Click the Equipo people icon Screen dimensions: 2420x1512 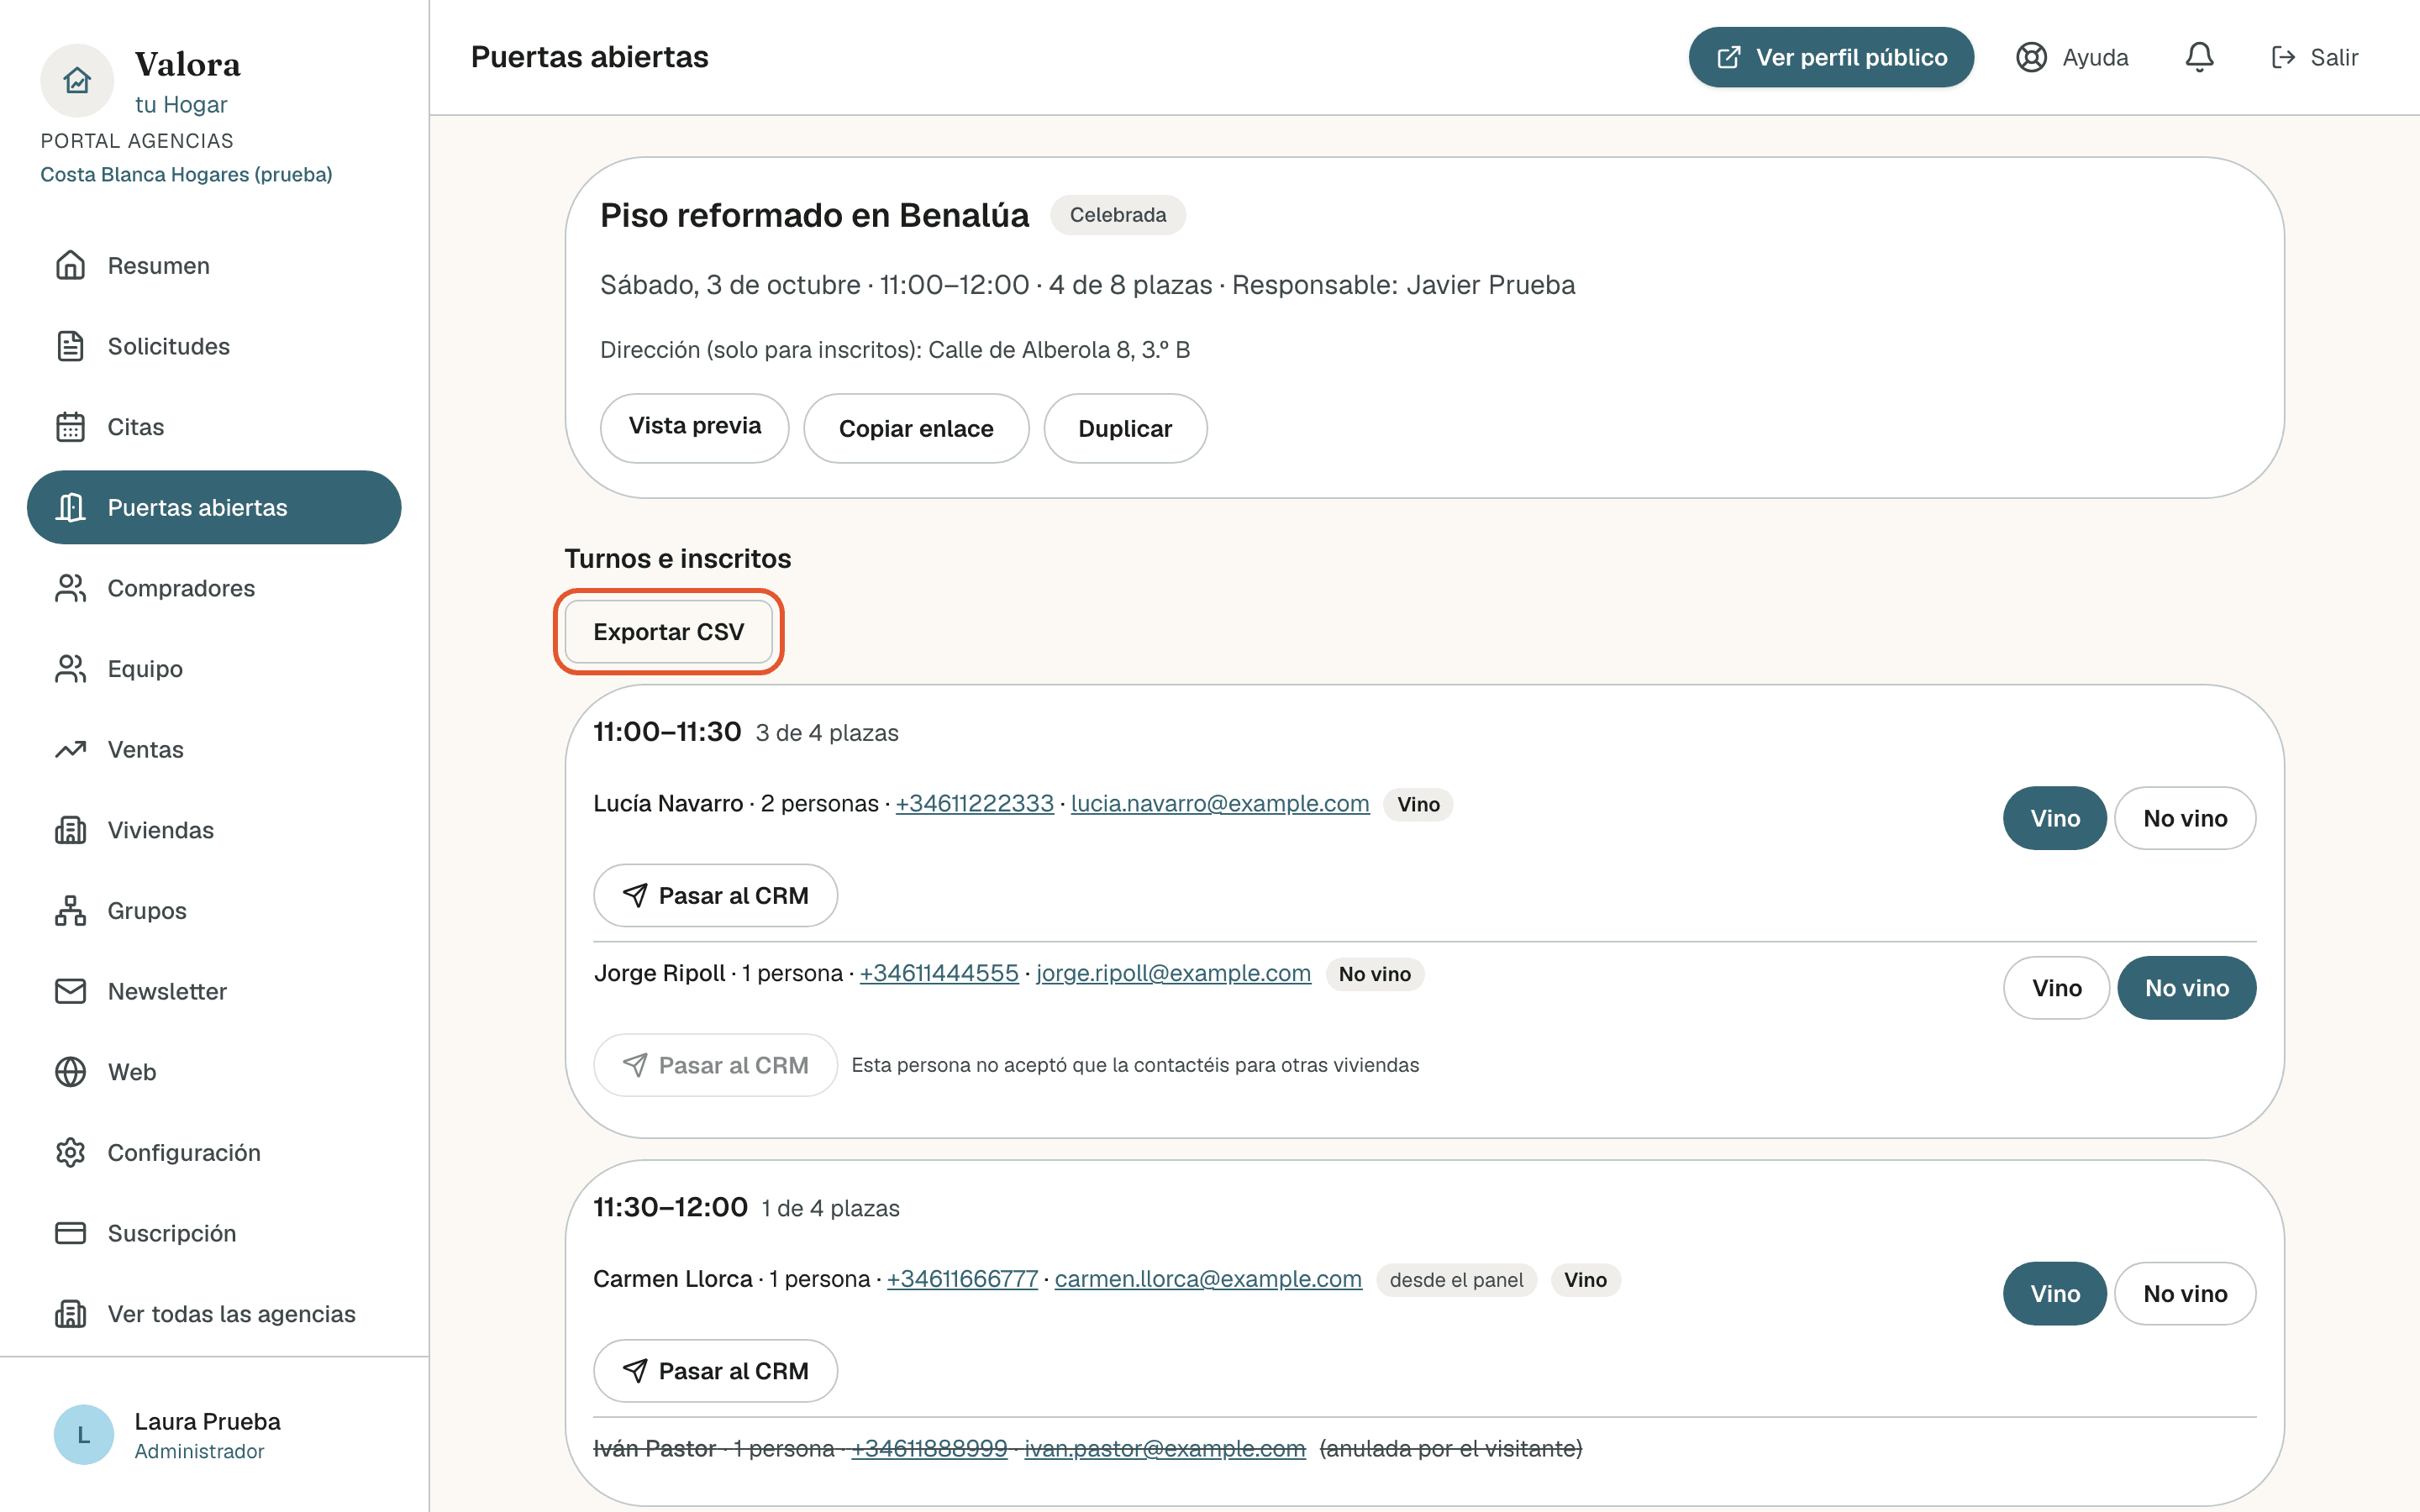(x=70, y=669)
